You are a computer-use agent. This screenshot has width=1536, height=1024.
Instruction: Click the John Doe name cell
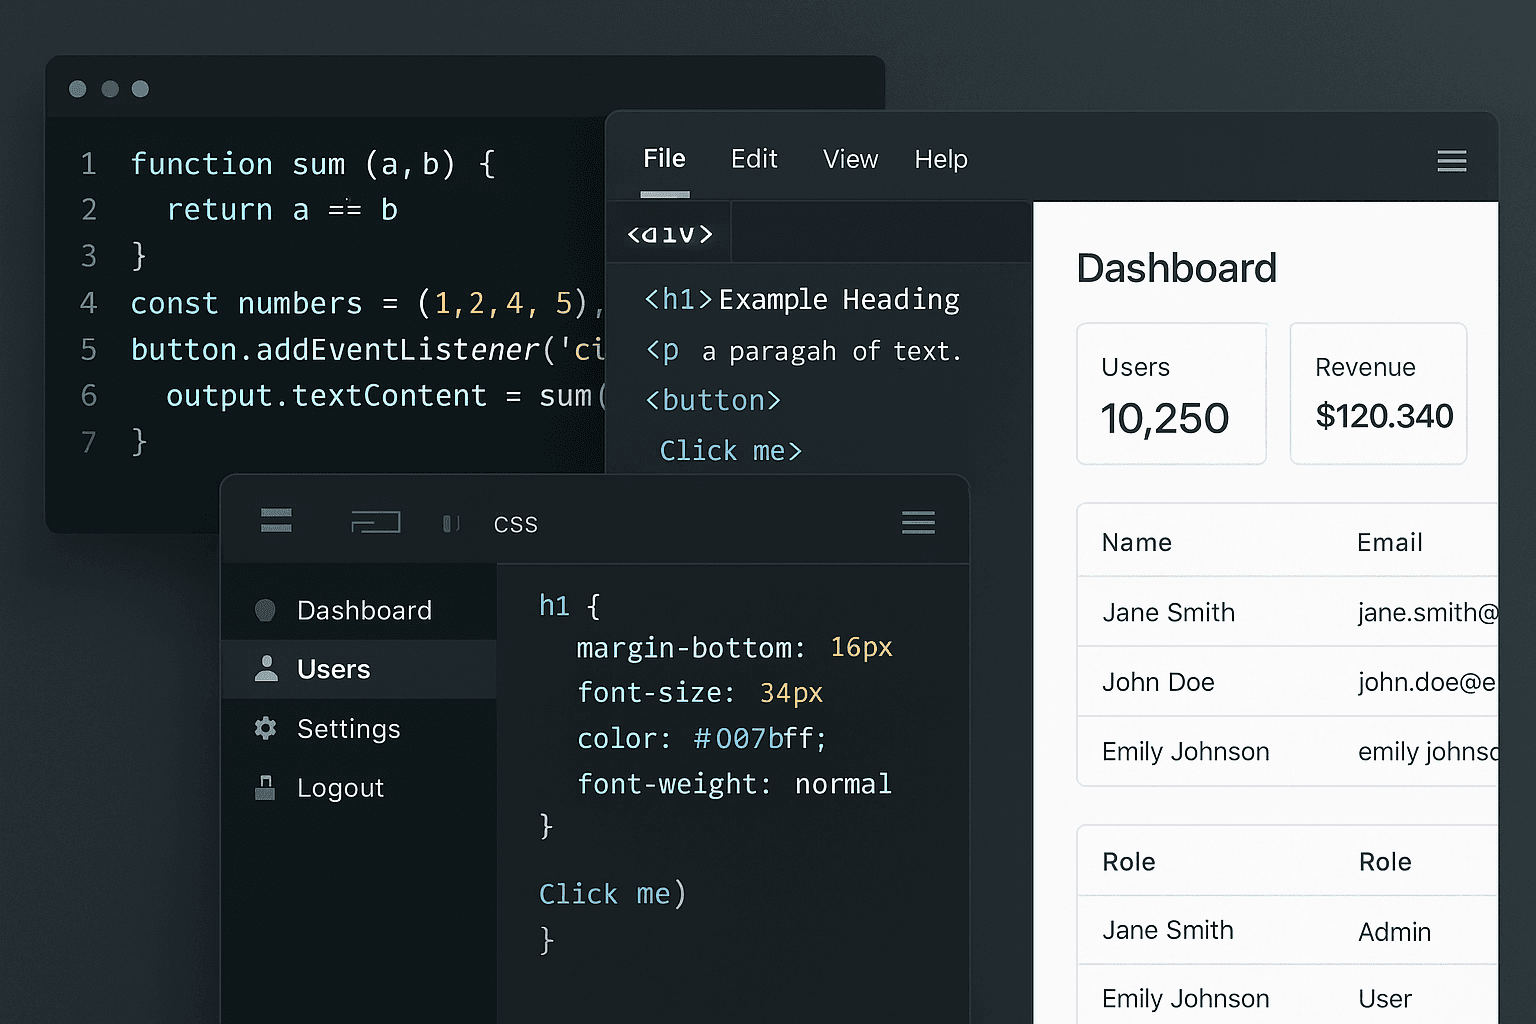tap(1158, 682)
